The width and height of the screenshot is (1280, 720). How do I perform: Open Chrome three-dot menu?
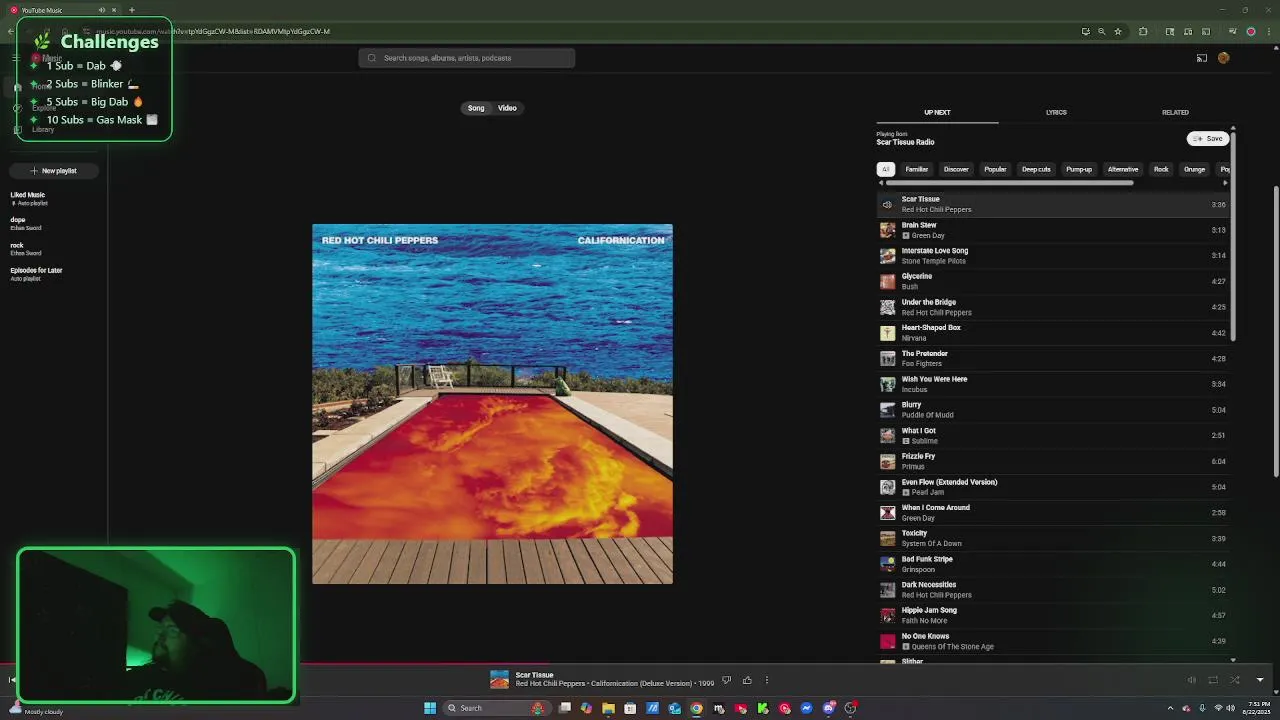(1267, 31)
